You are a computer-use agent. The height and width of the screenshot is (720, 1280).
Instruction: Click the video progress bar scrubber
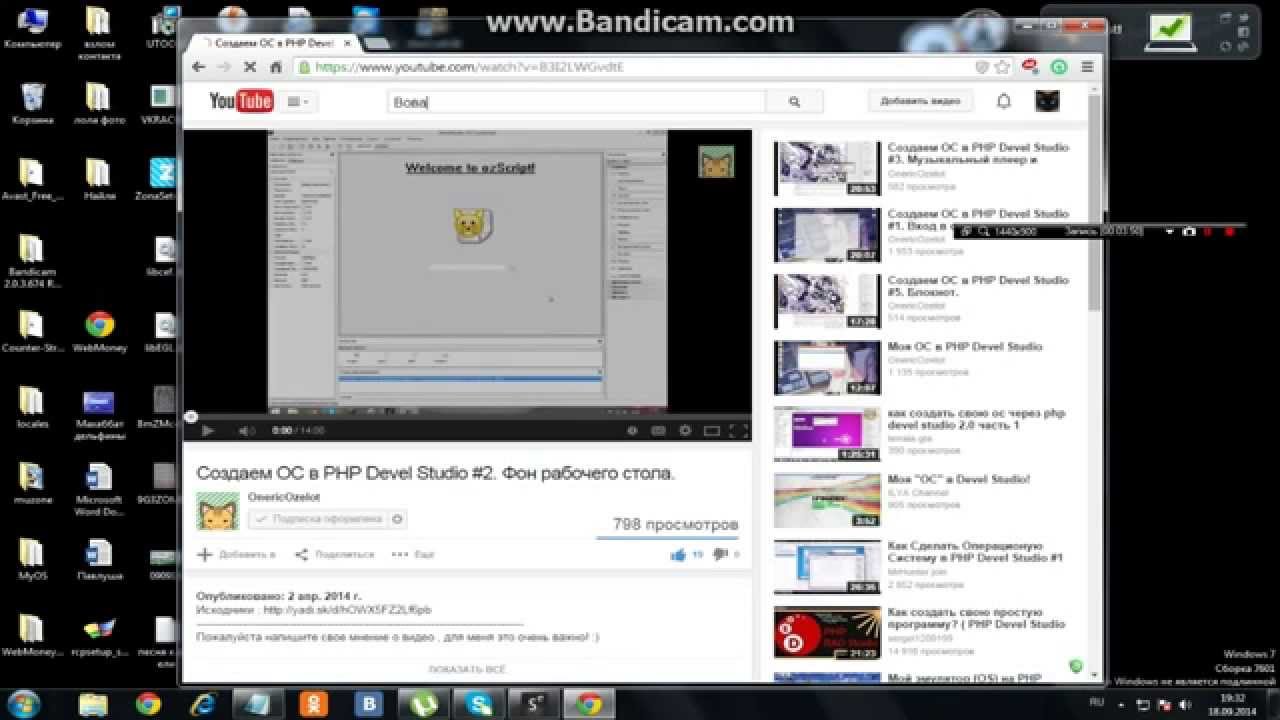pos(190,417)
